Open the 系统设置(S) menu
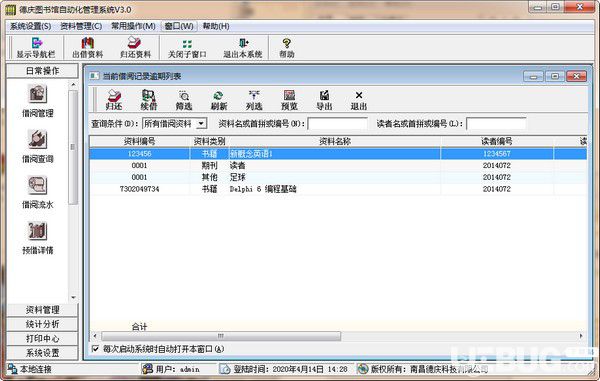 pyautogui.click(x=30, y=26)
